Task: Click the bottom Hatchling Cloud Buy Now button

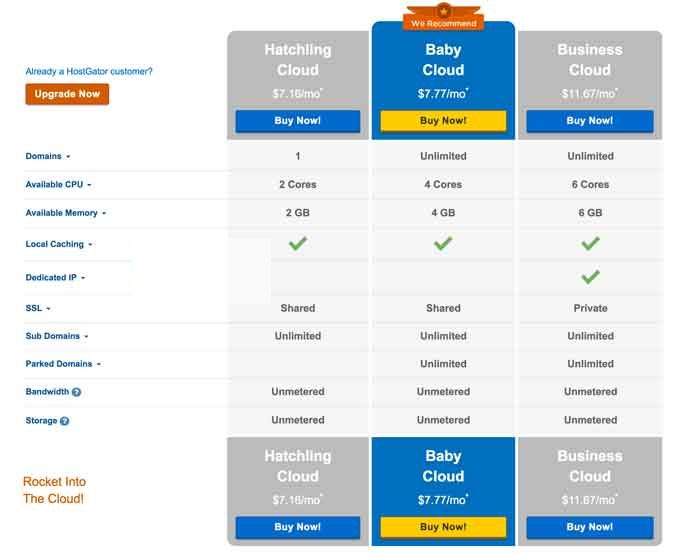Action: tap(298, 527)
